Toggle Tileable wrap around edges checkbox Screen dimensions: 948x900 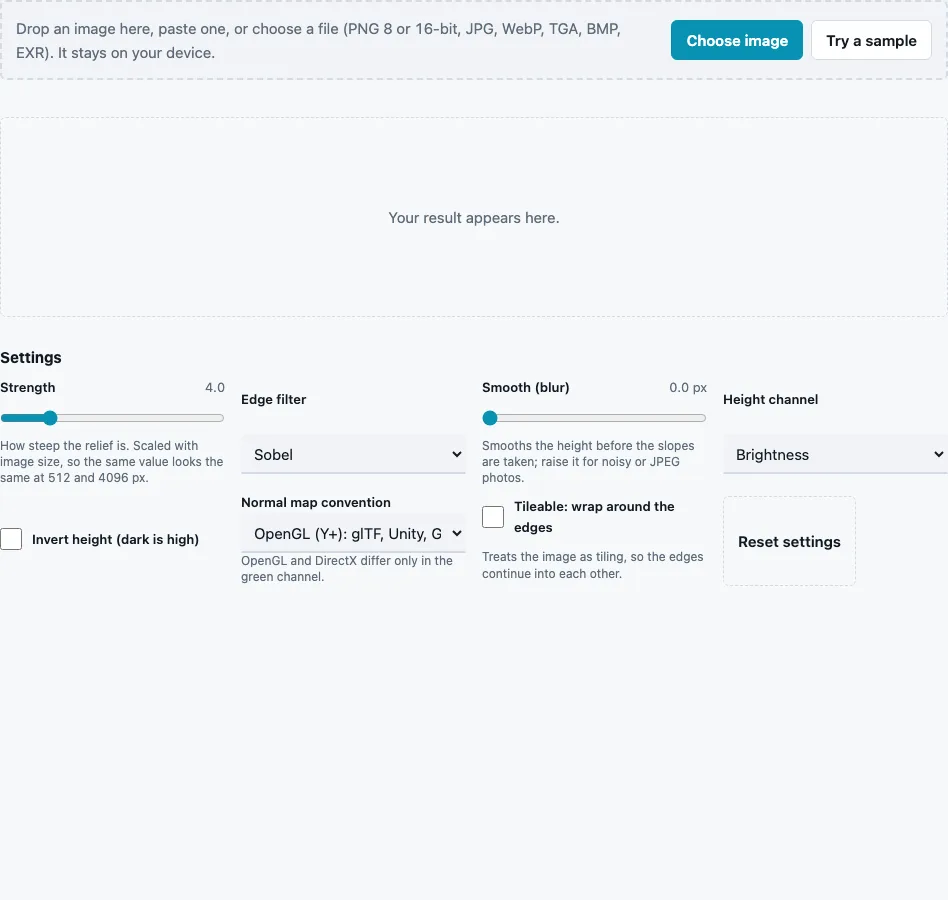tap(493, 517)
